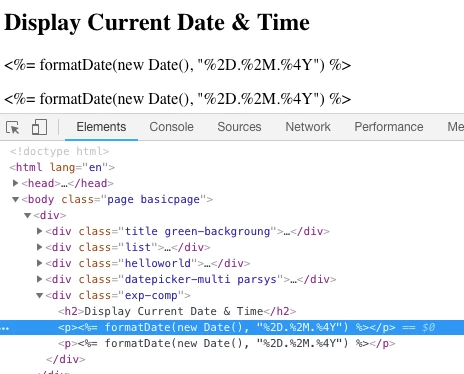The height and width of the screenshot is (374, 464).
Task: Click the first formatDate paragraph on page
Action: 178,65
